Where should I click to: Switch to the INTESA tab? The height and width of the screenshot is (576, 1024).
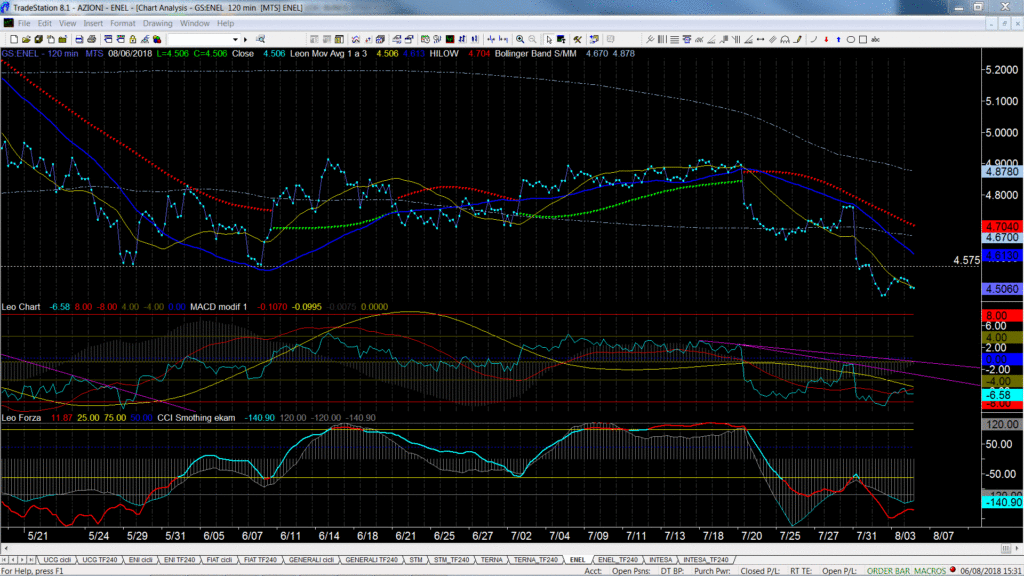point(660,560)
